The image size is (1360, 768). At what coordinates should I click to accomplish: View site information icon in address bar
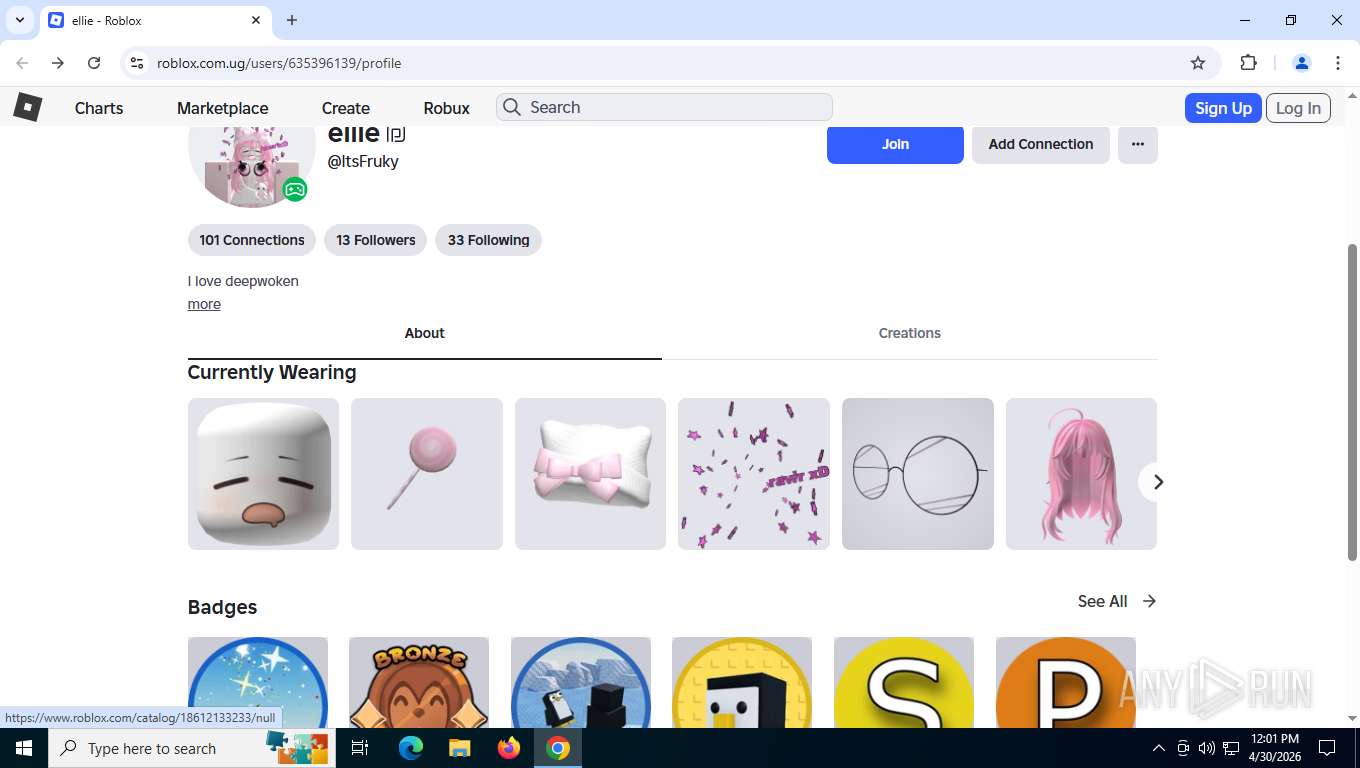(137, 63)
